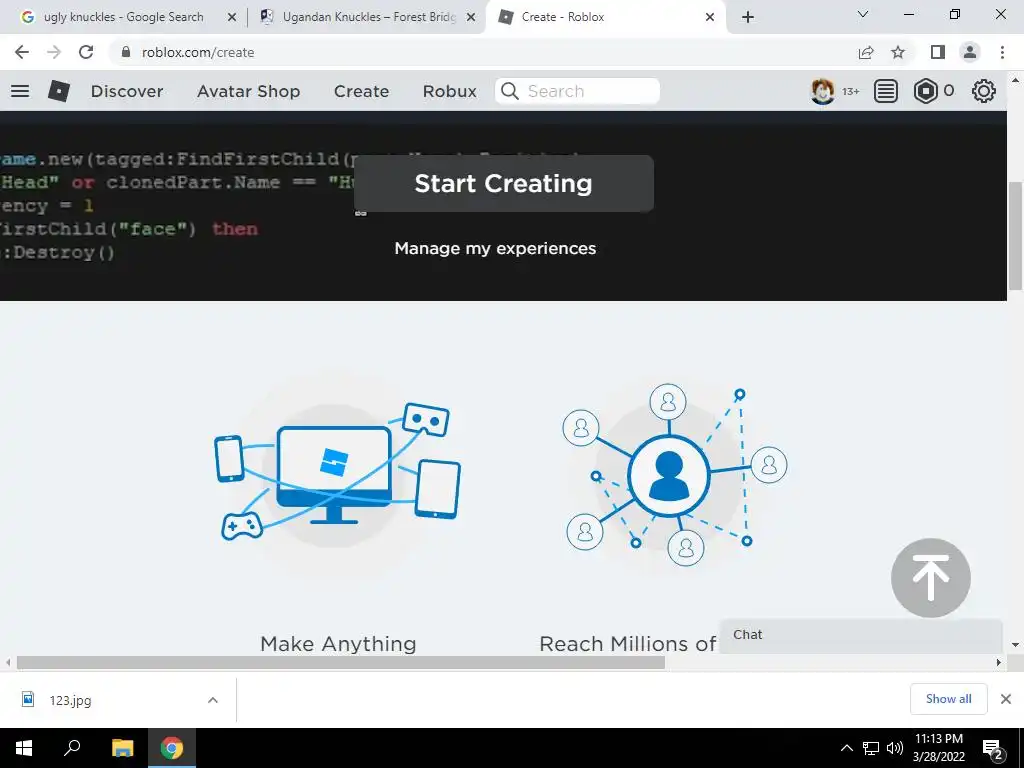Click the Make Anything heading
Screen dimensions: 1024x768
[x=338, y=644]
